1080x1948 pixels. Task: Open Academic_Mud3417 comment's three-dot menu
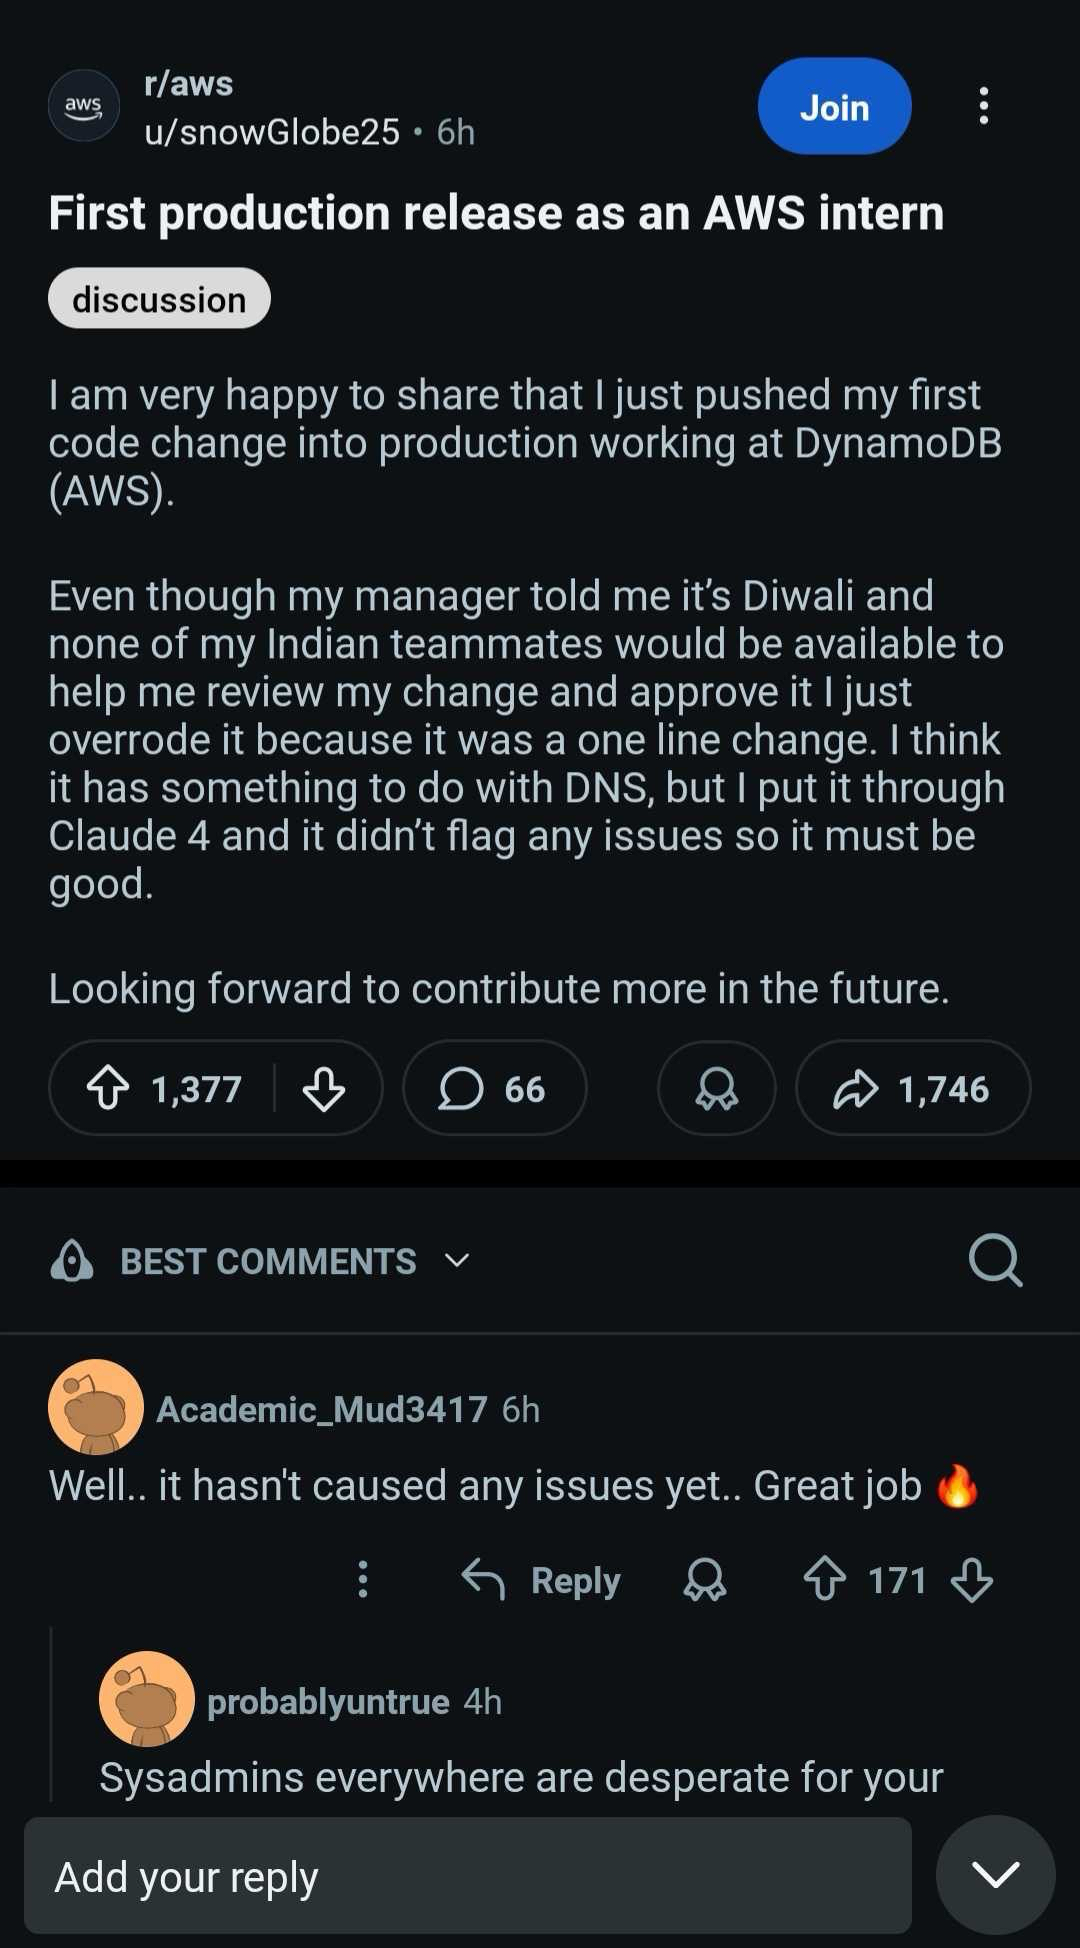pyautogui.click(x=363, y=1580)
